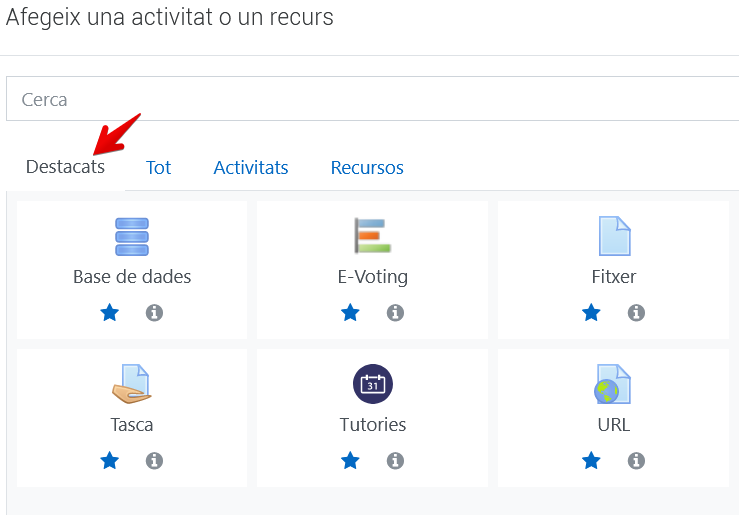Image resolution: width=739 pixels, height=515 pixels.
Task: Toggle the URL favorite star
Action: (591, 460)
